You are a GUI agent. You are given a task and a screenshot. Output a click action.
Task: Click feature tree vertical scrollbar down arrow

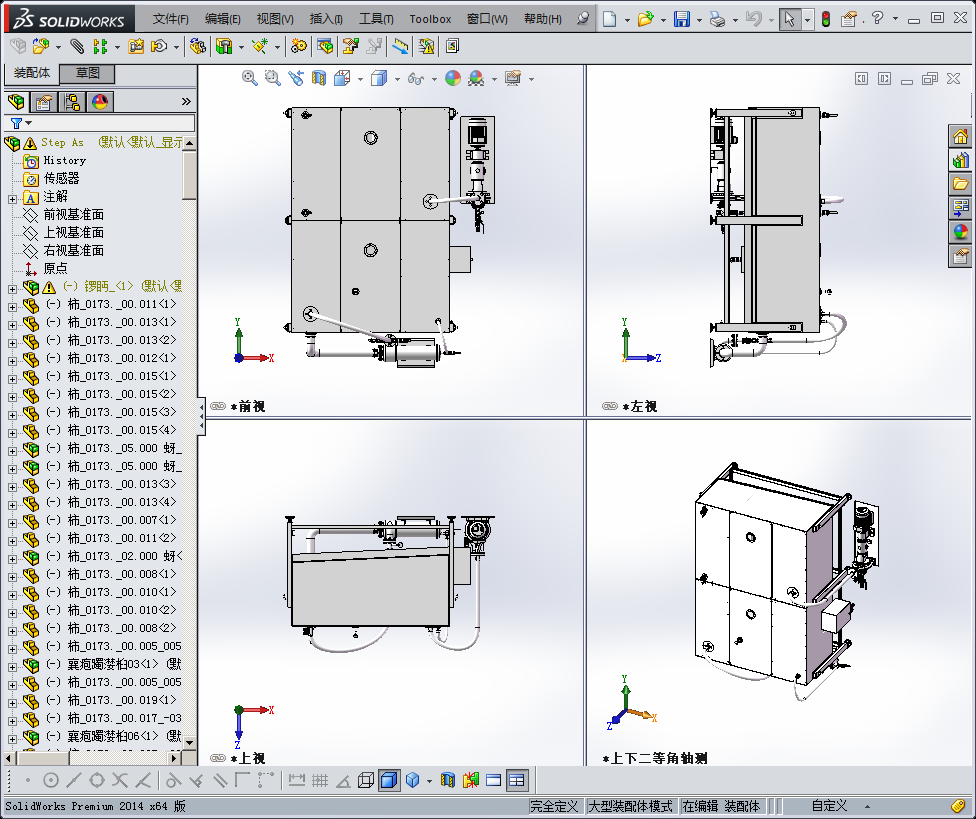pos(190,742)
